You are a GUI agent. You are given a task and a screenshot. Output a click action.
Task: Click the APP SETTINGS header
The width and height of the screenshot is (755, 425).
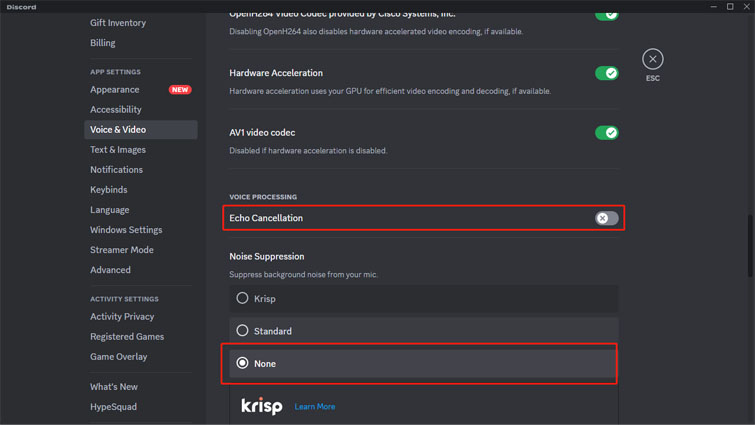[115, 72]
